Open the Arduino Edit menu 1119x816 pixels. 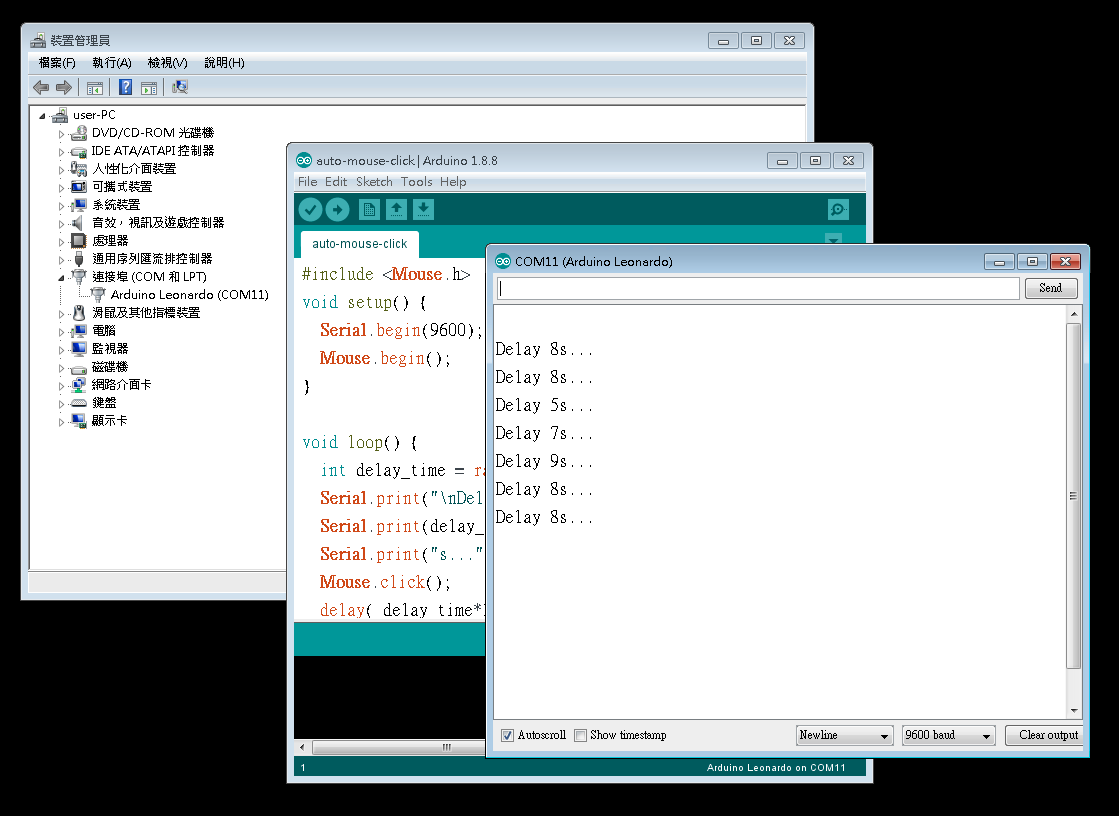click(336, 182)
